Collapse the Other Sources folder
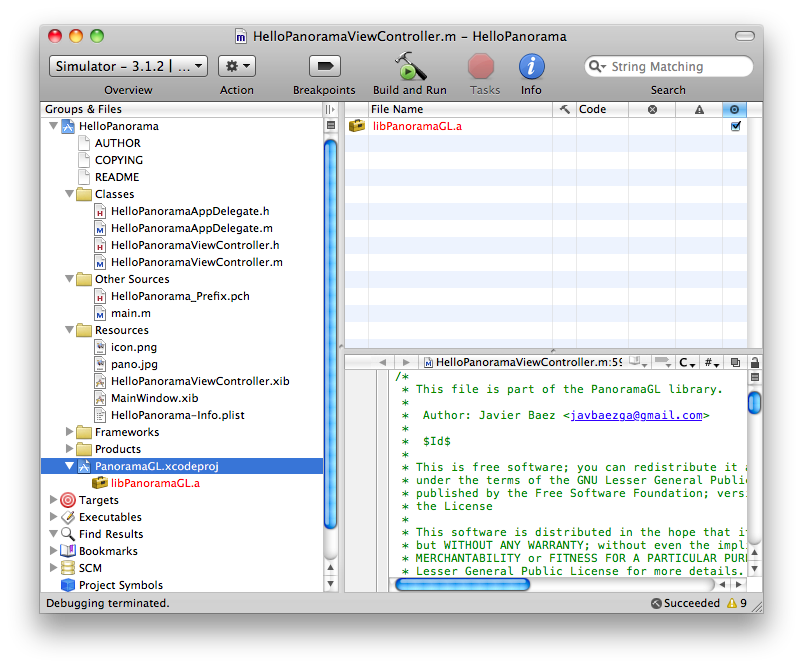The image size is (803, 668). [x=69, y=279]
